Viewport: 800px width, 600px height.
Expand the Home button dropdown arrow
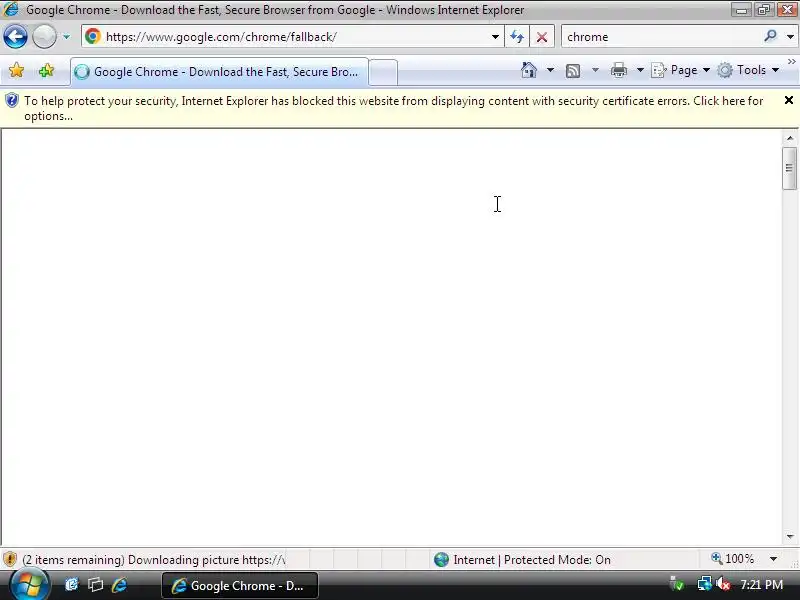coord(550,70)
